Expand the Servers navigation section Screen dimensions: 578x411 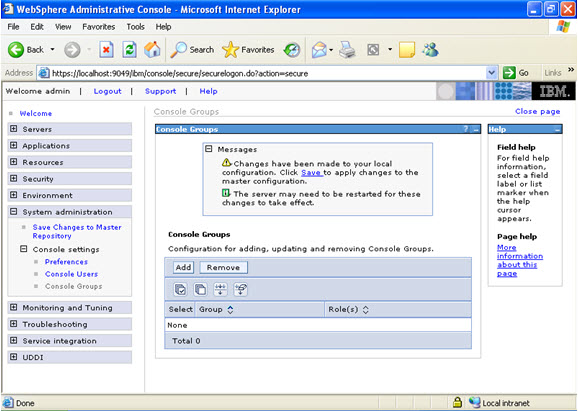[14, 129]
